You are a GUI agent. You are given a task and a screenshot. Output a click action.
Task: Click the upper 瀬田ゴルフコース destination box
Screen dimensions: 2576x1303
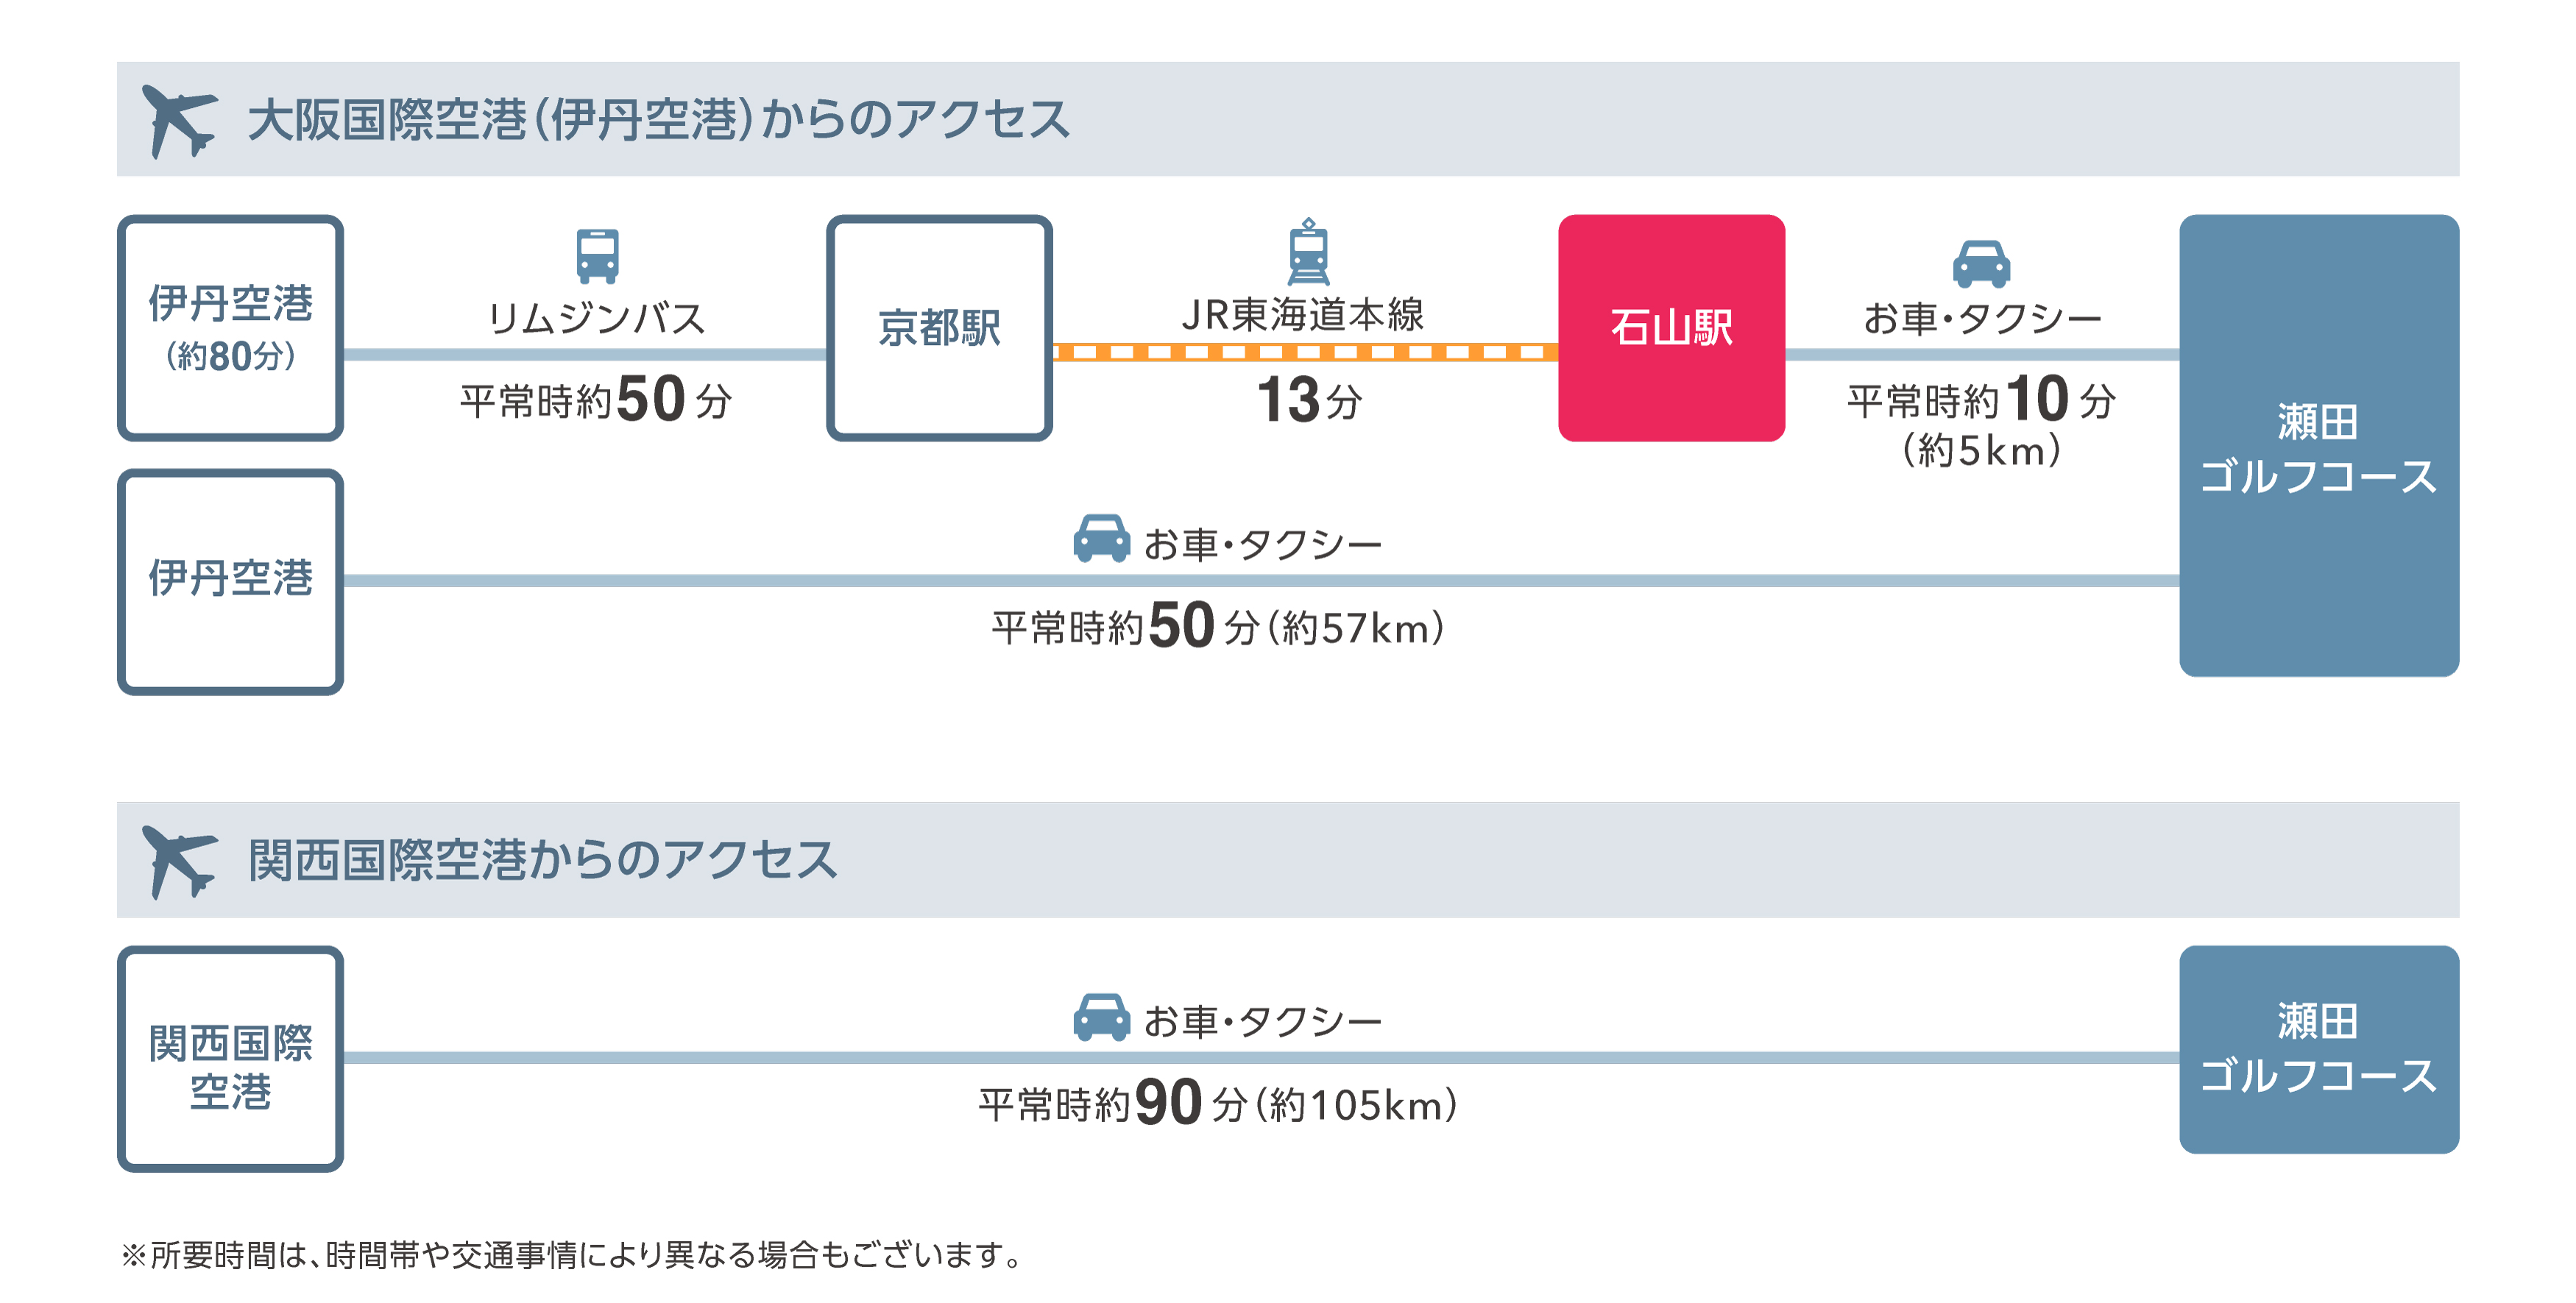pos(2318,446)
